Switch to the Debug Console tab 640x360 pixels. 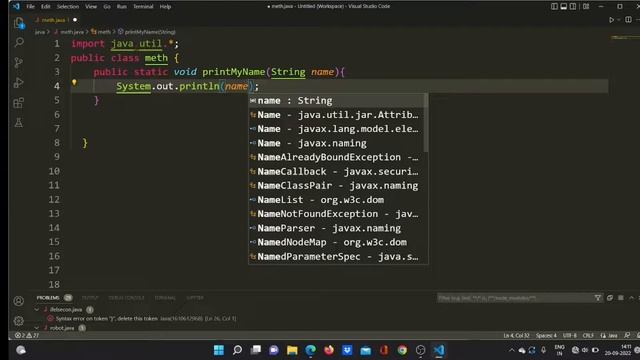point(126,298)
